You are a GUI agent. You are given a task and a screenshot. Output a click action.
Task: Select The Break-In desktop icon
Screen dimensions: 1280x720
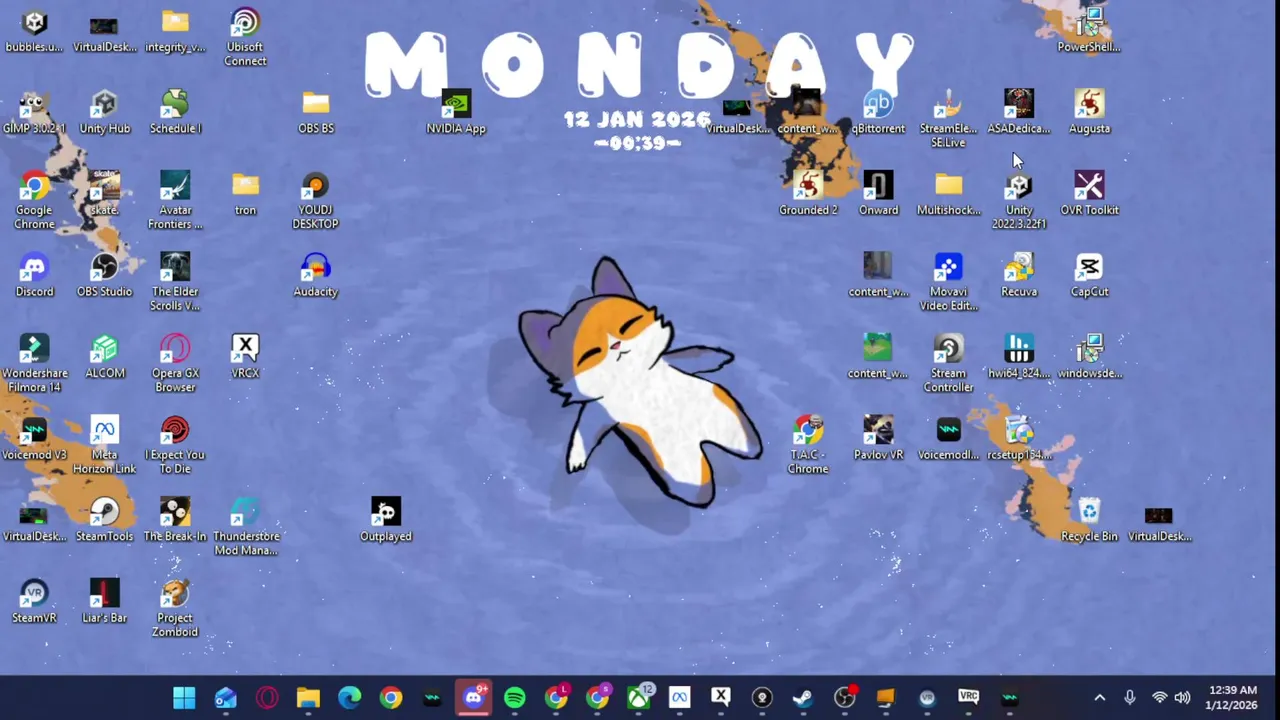[175, 520]
